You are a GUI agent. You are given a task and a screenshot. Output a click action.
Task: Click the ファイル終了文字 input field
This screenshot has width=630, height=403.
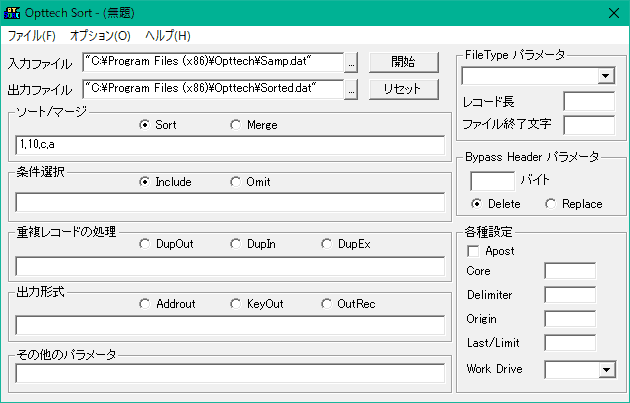[589, 125]
